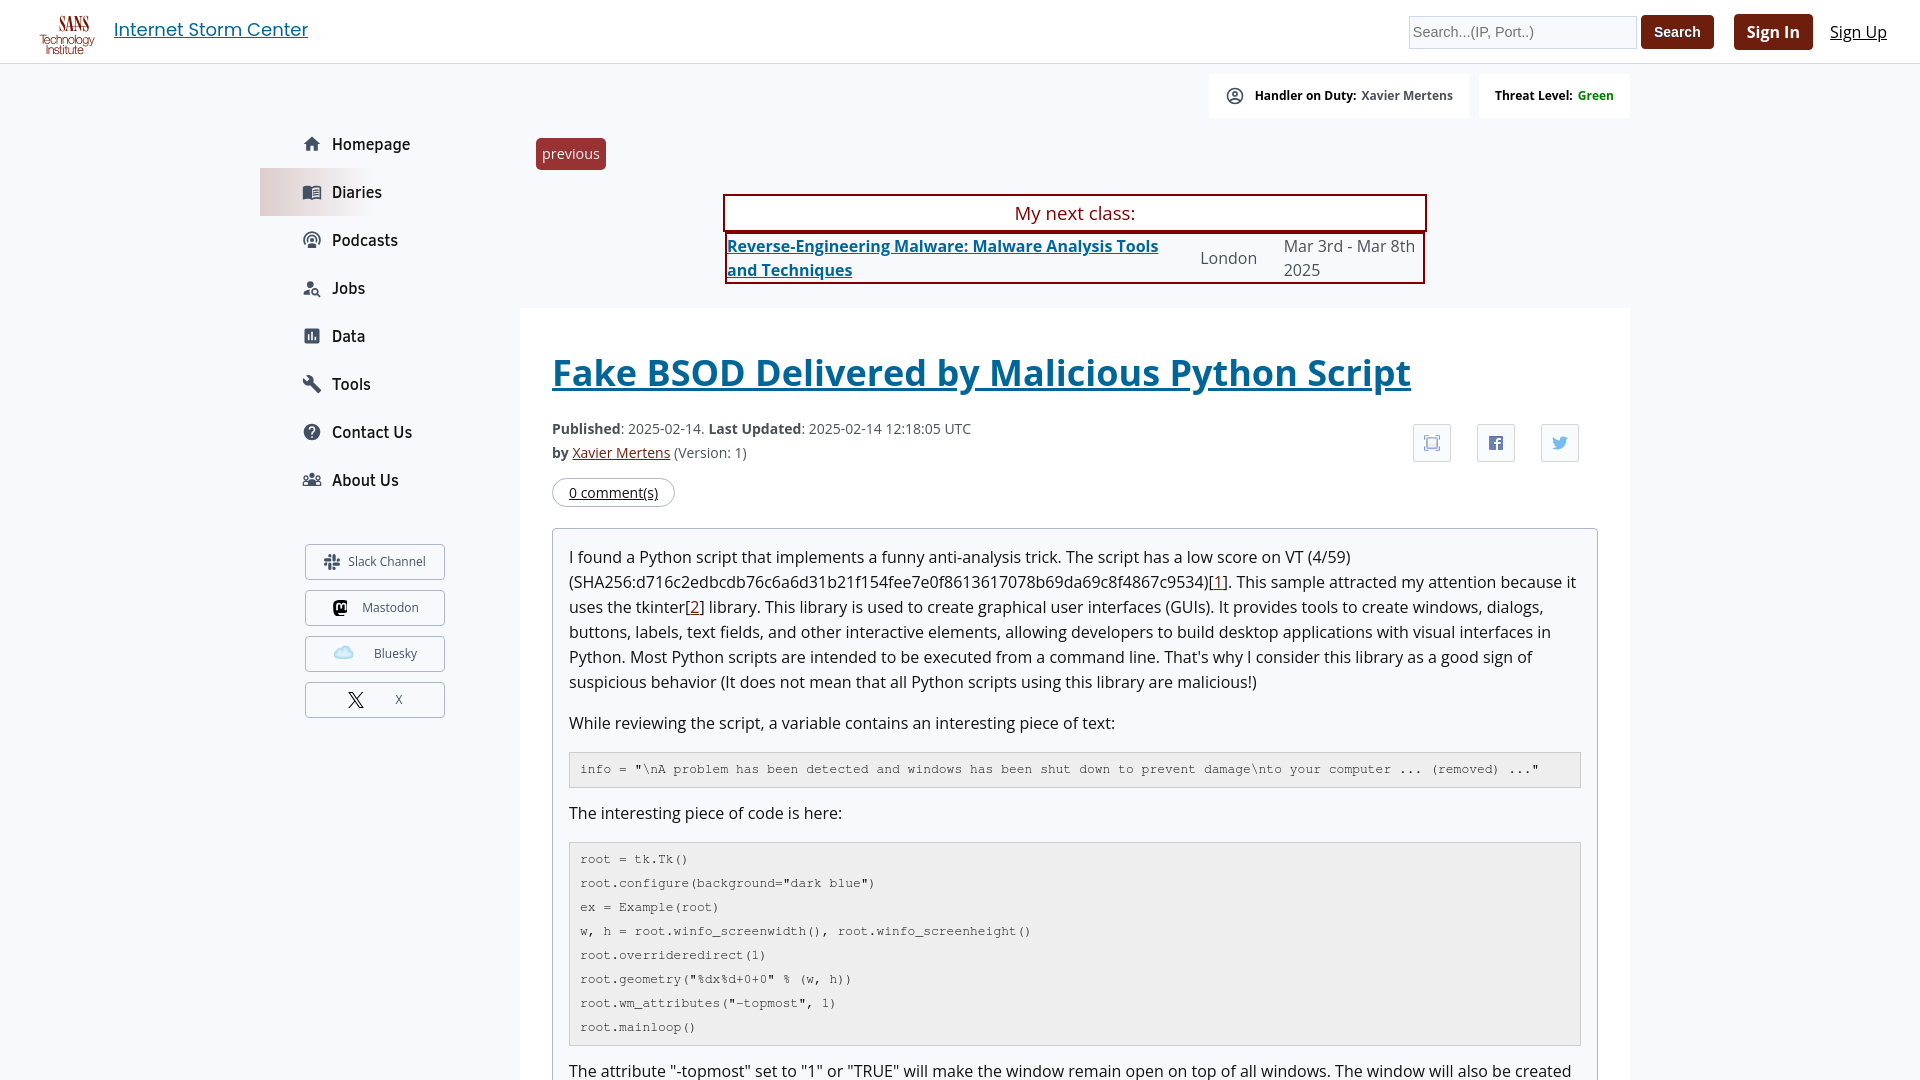
Task: Click the Homepage house icon
Action: (x=312, y=144)
